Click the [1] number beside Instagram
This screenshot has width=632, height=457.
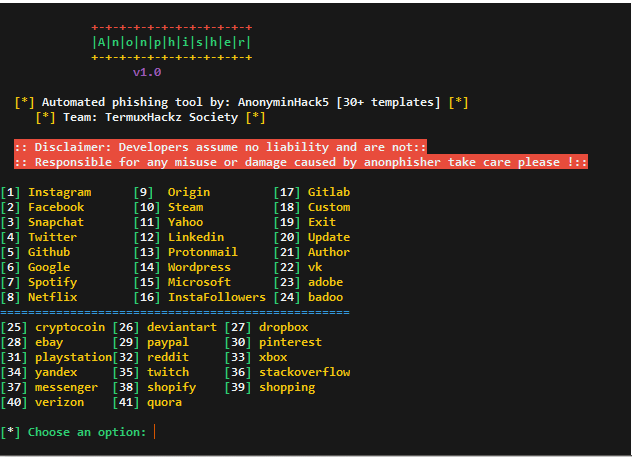point(10,193)
